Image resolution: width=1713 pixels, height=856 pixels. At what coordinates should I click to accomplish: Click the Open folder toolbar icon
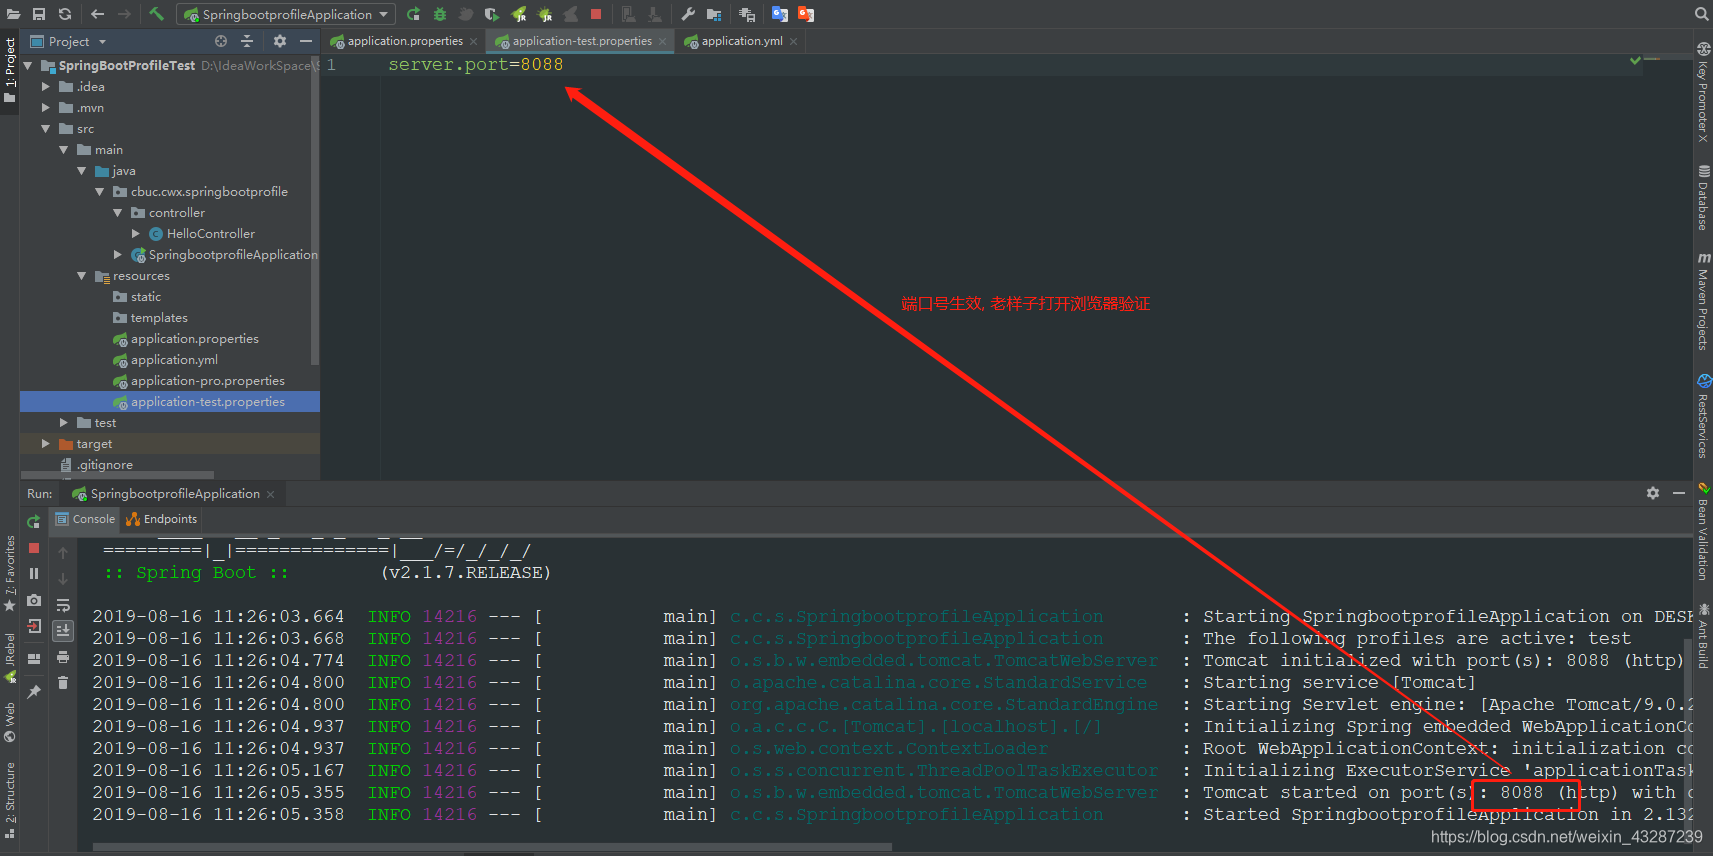(13, 14)
